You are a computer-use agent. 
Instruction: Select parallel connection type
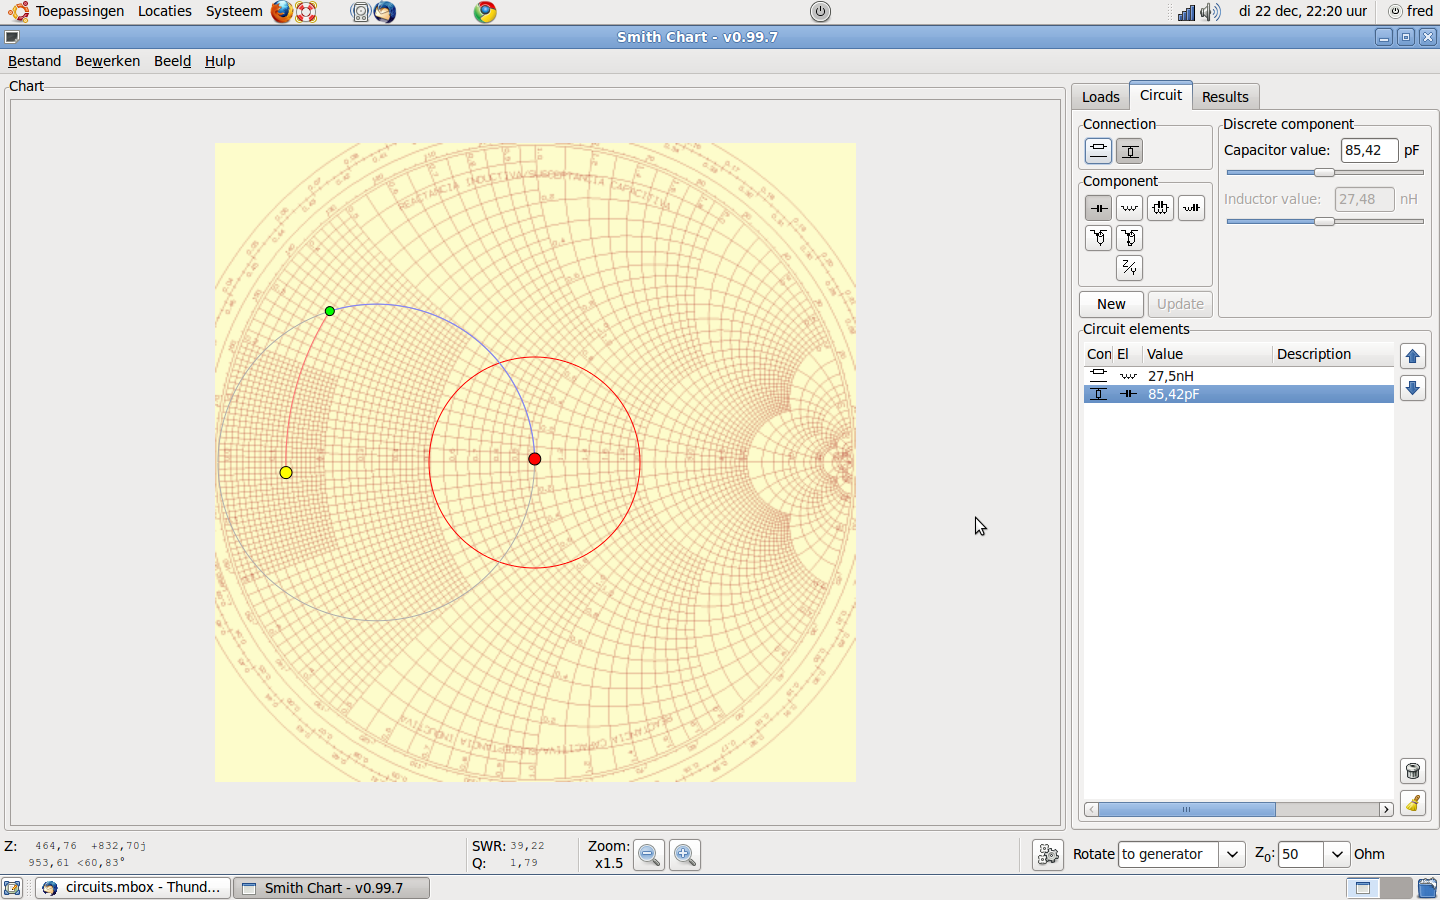click(x=1130, y=151)
